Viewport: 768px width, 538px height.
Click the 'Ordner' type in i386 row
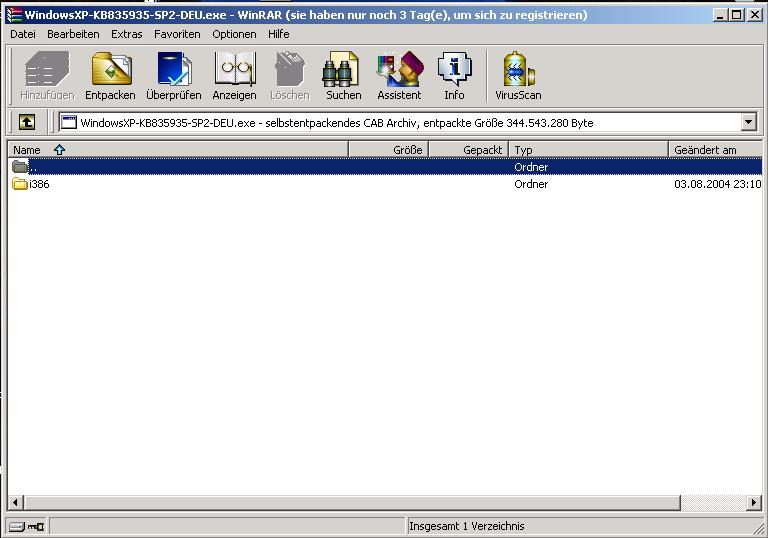click(x=531, y=184)
